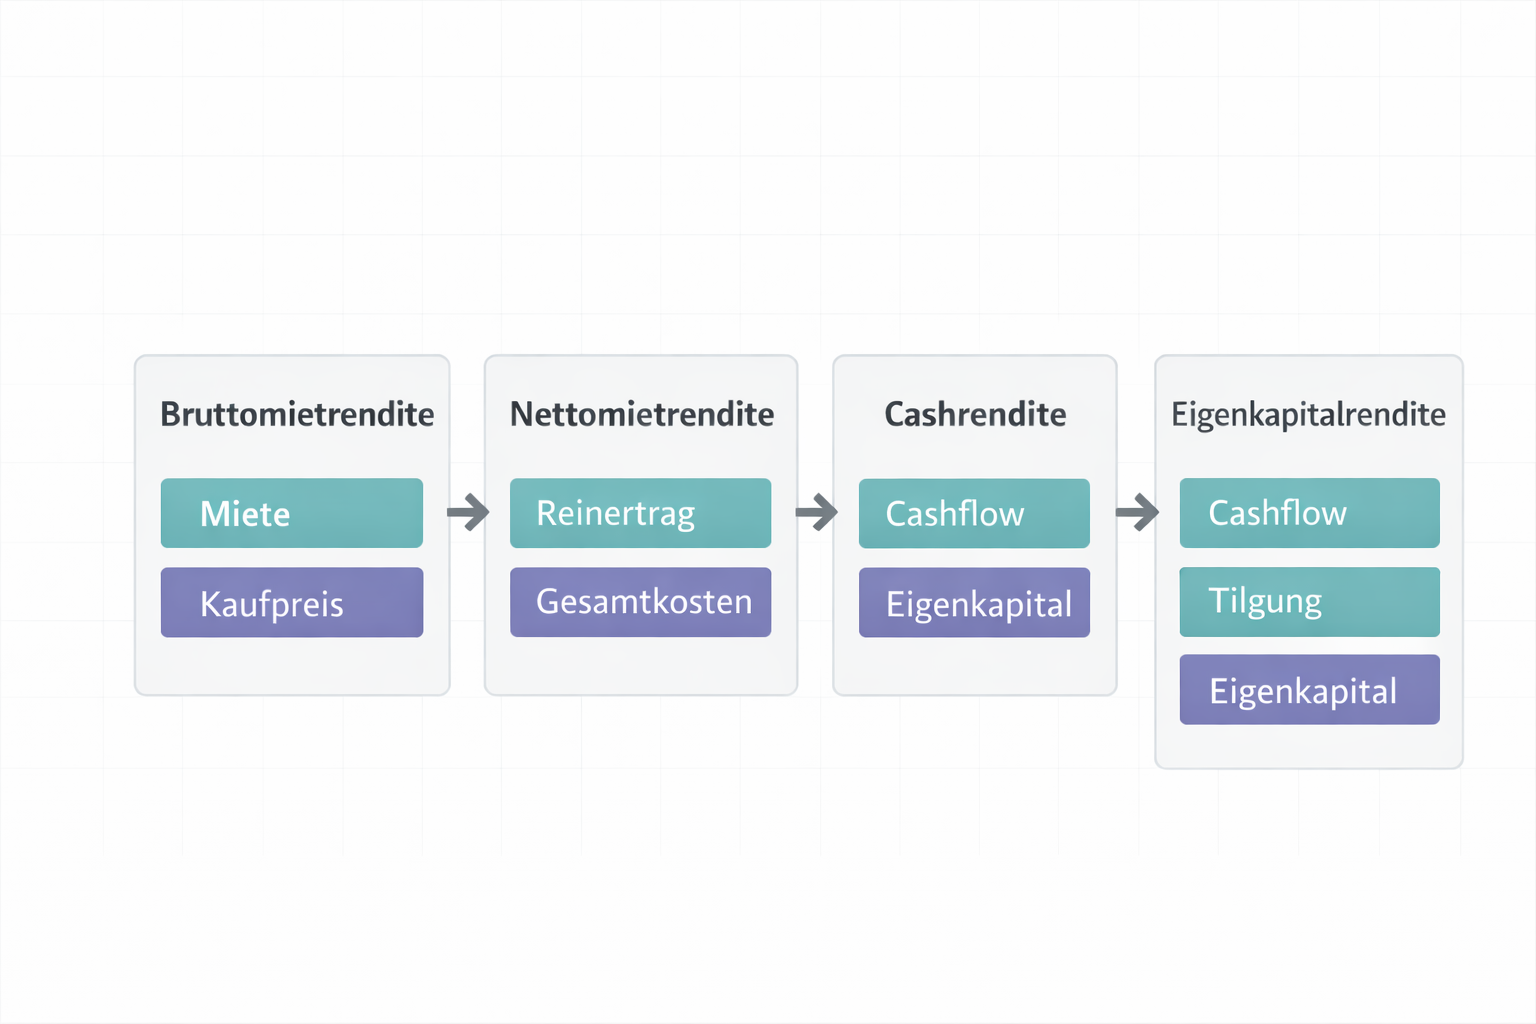
Task: Choose the Gesamtkosten block
Action: pyautogui.click(x=640, y=602)
